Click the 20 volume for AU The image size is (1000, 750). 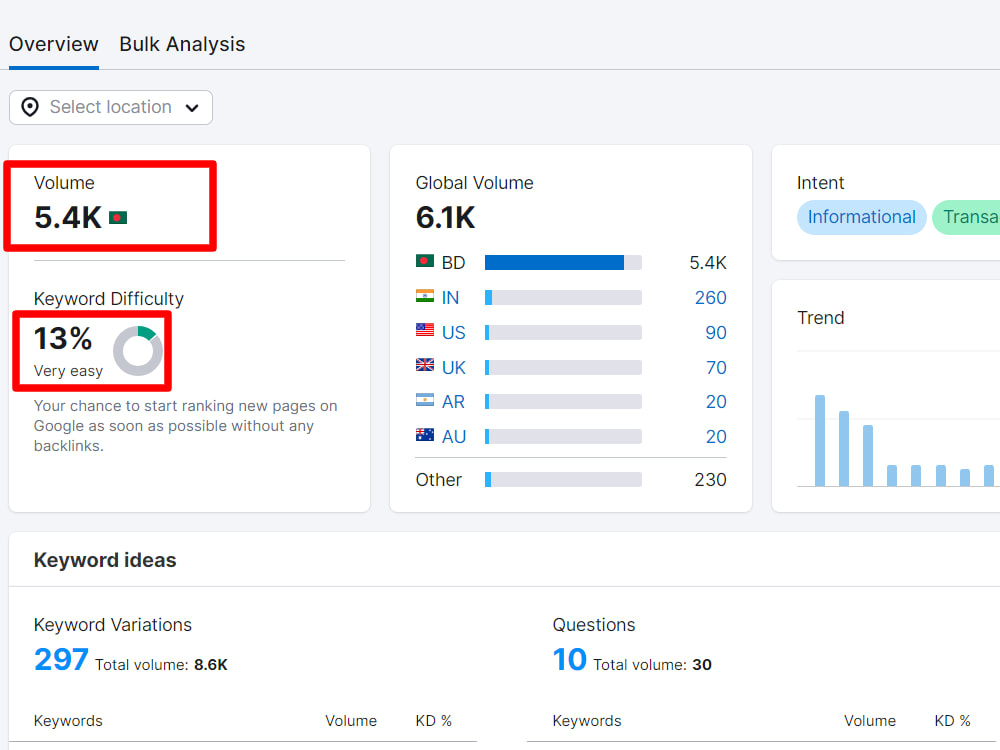tap(716, 437)
